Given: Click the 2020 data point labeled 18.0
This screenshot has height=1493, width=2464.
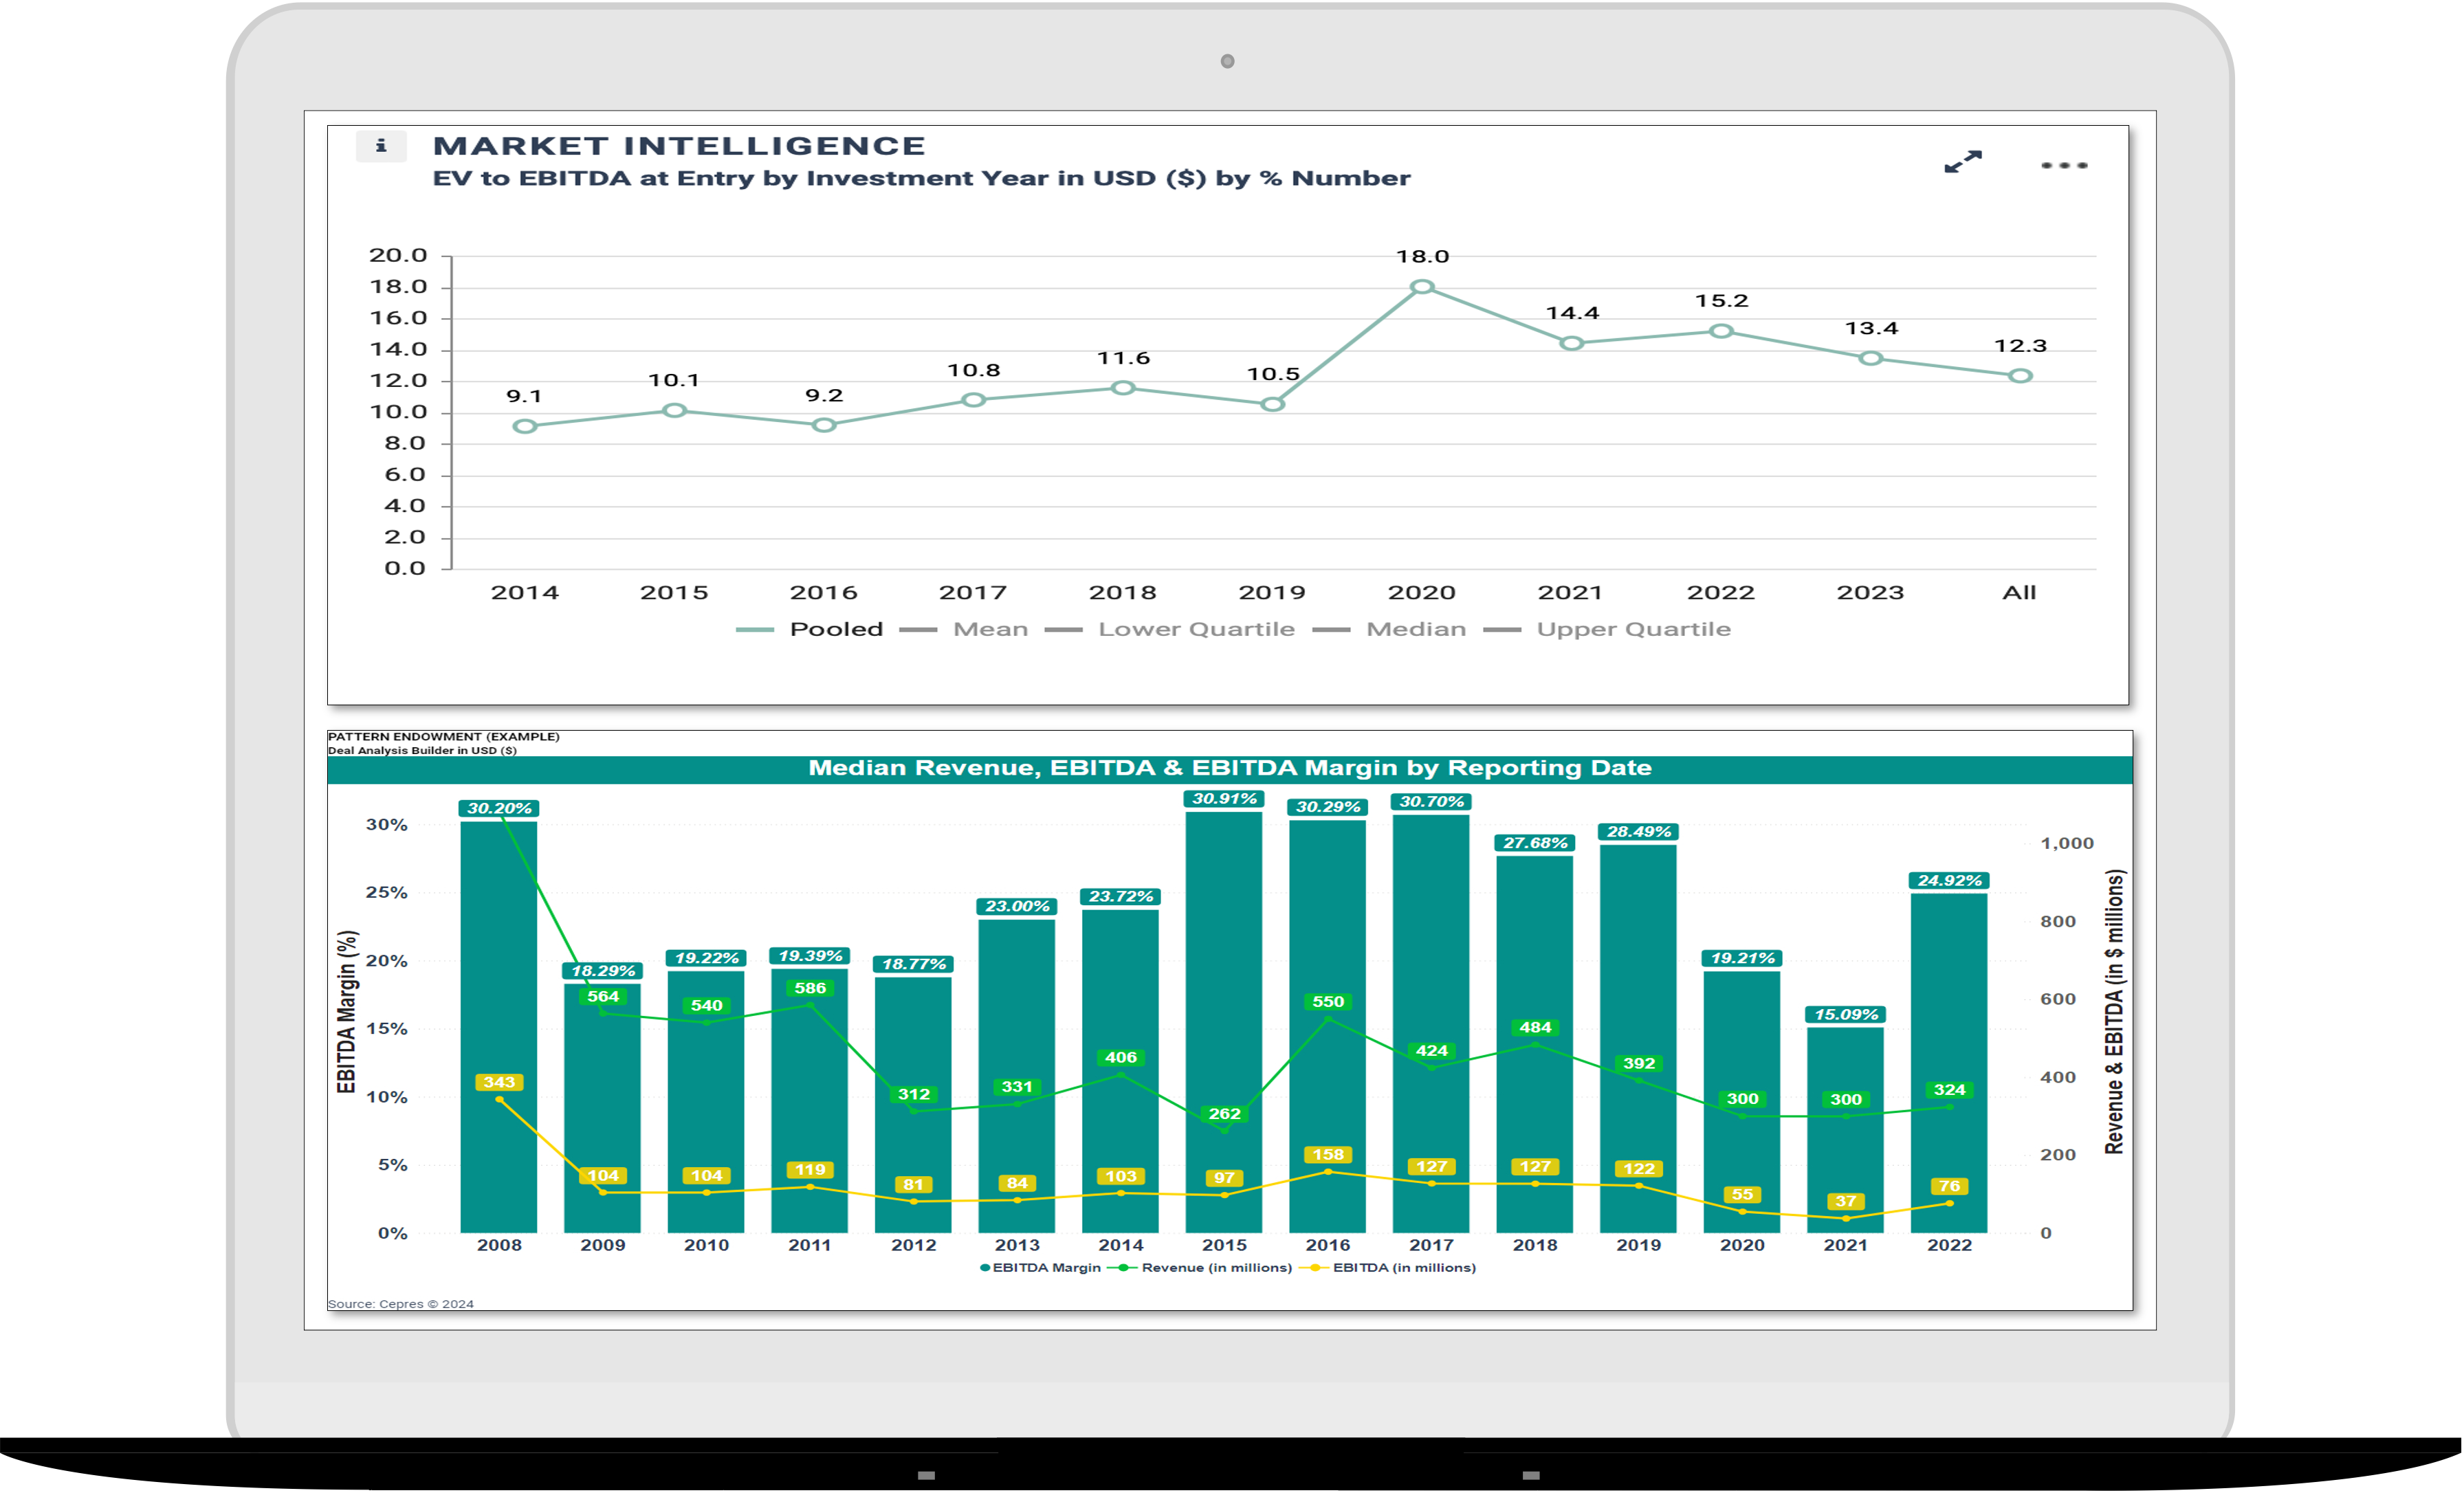Looking at the screenshot, I should tap(1422, 287).
